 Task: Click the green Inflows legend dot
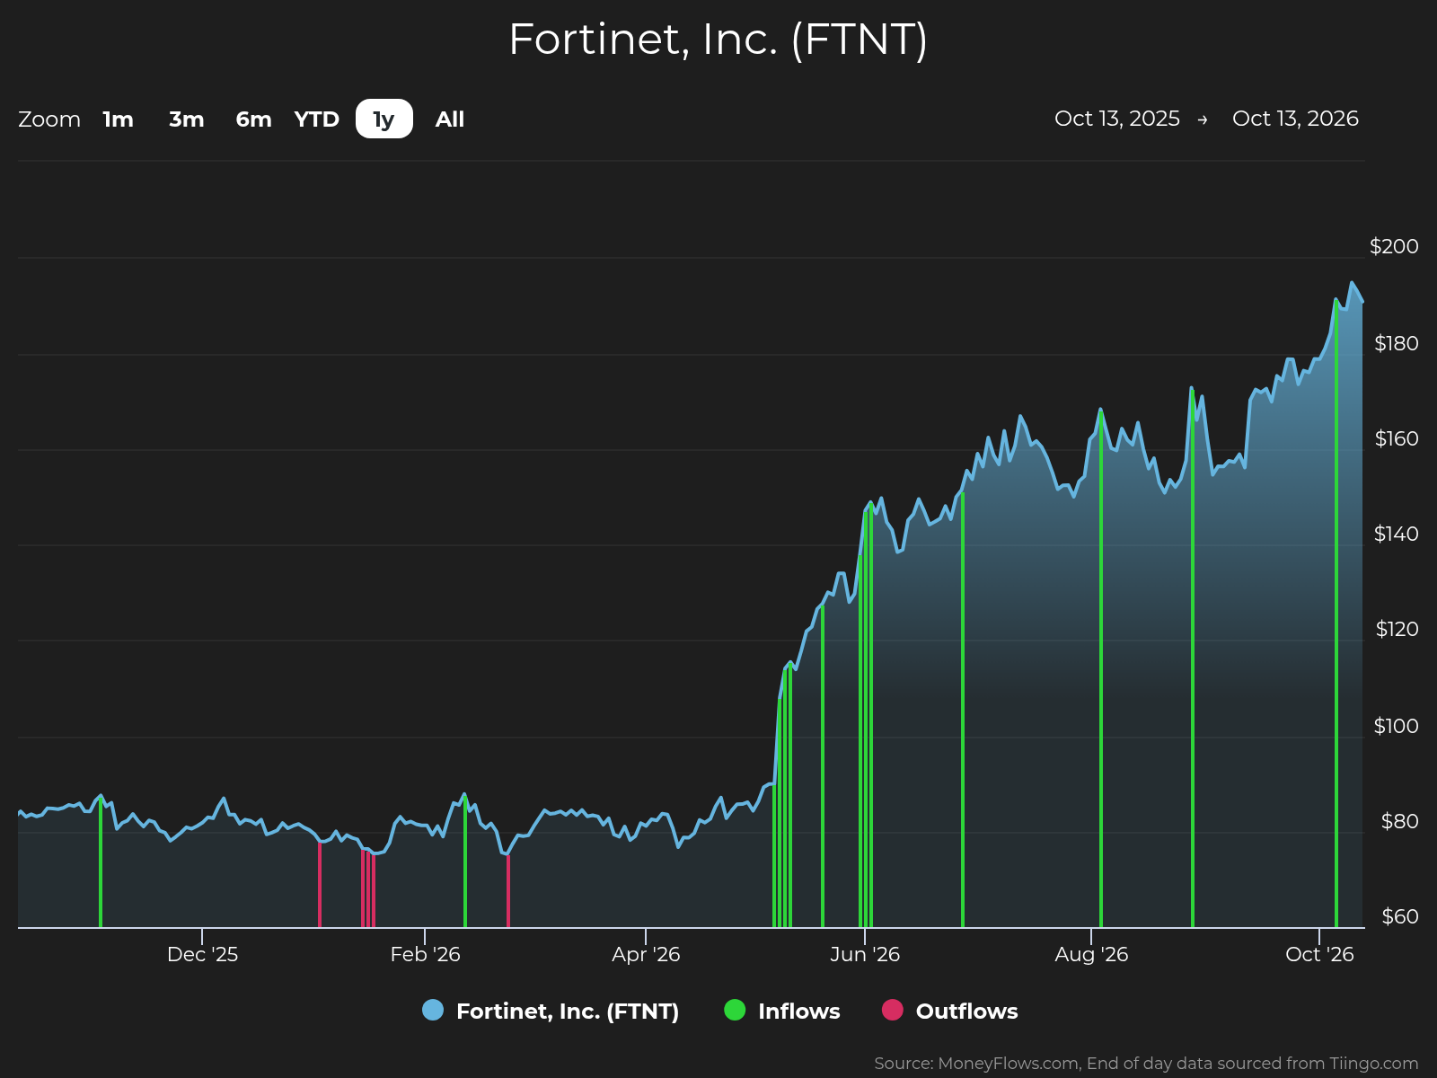(735, 1010)
